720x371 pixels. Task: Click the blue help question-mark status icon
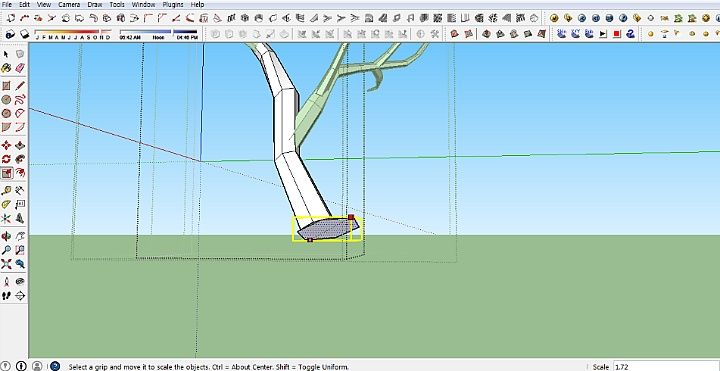coord(55,366)
